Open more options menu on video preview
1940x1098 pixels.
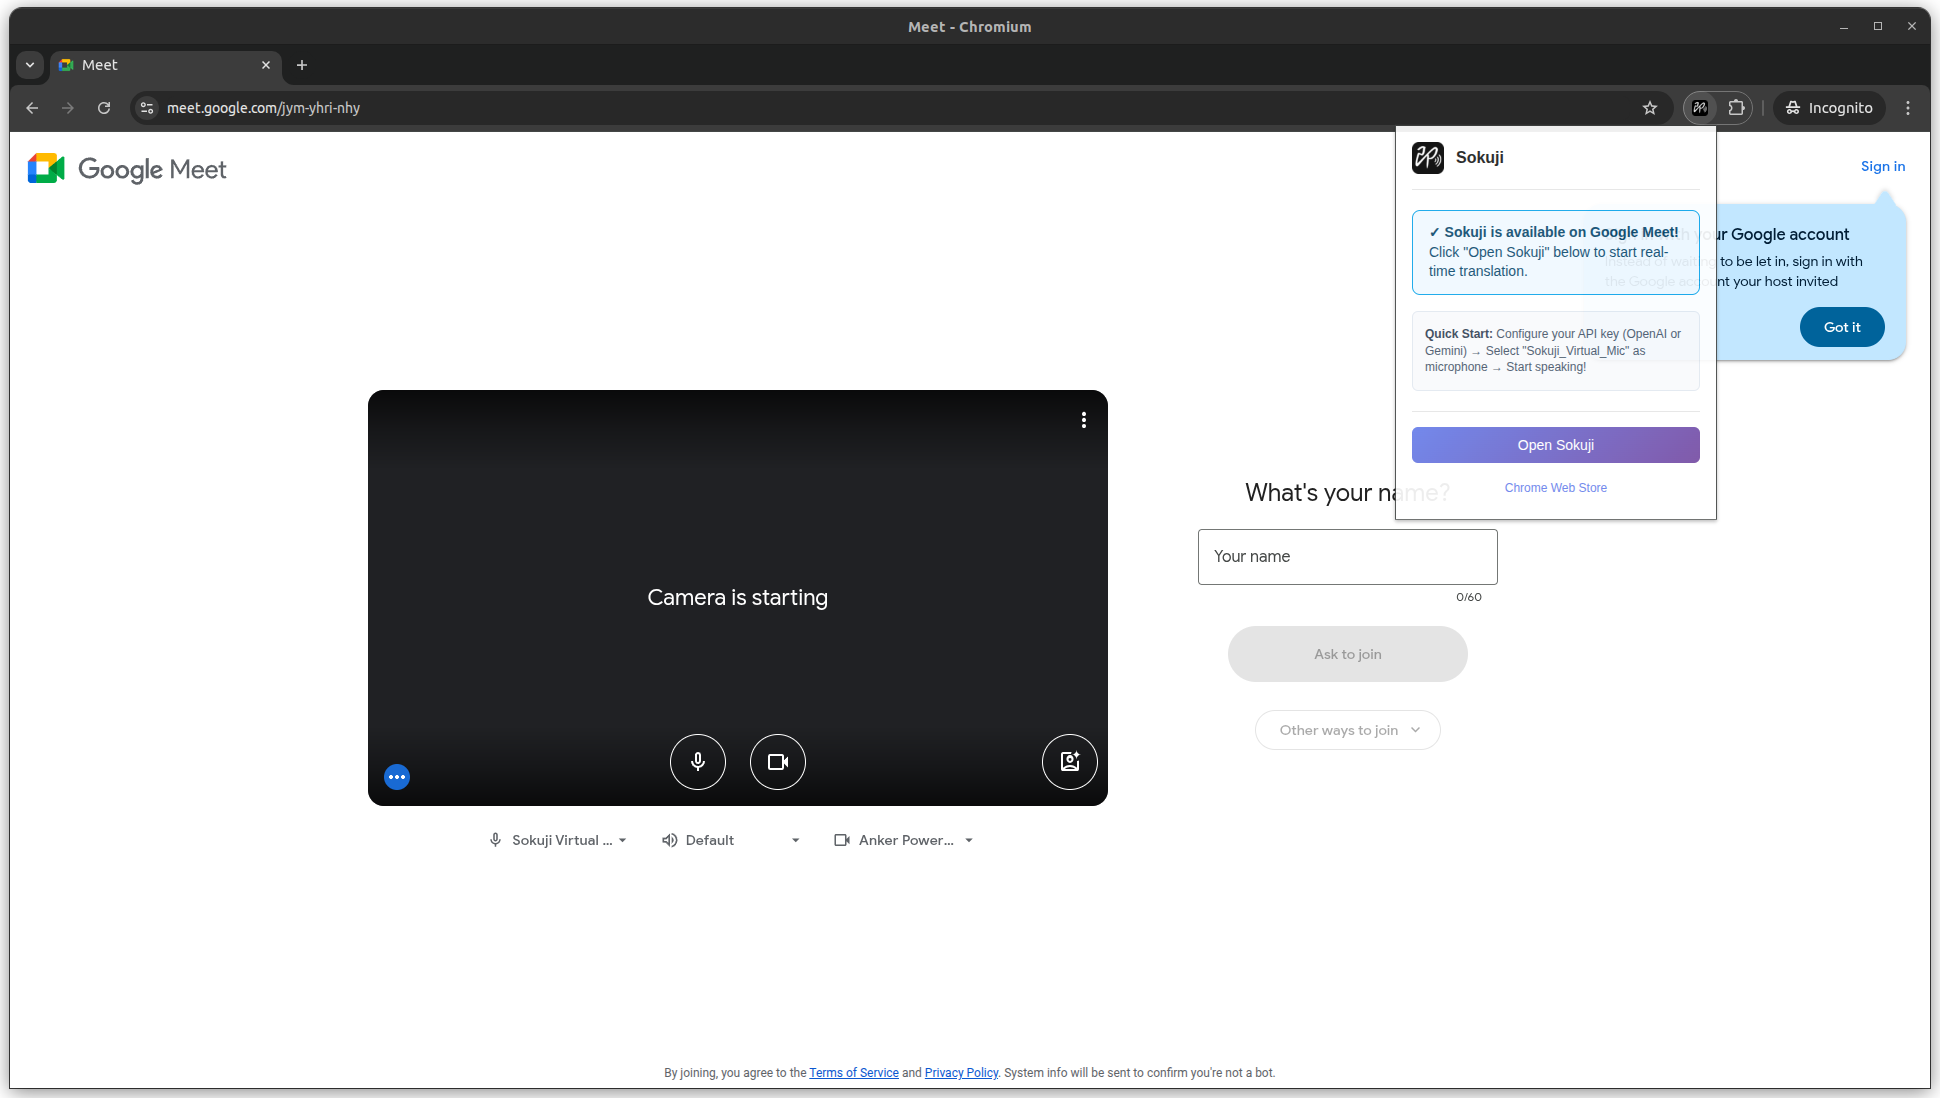(x=1084, y=420)
